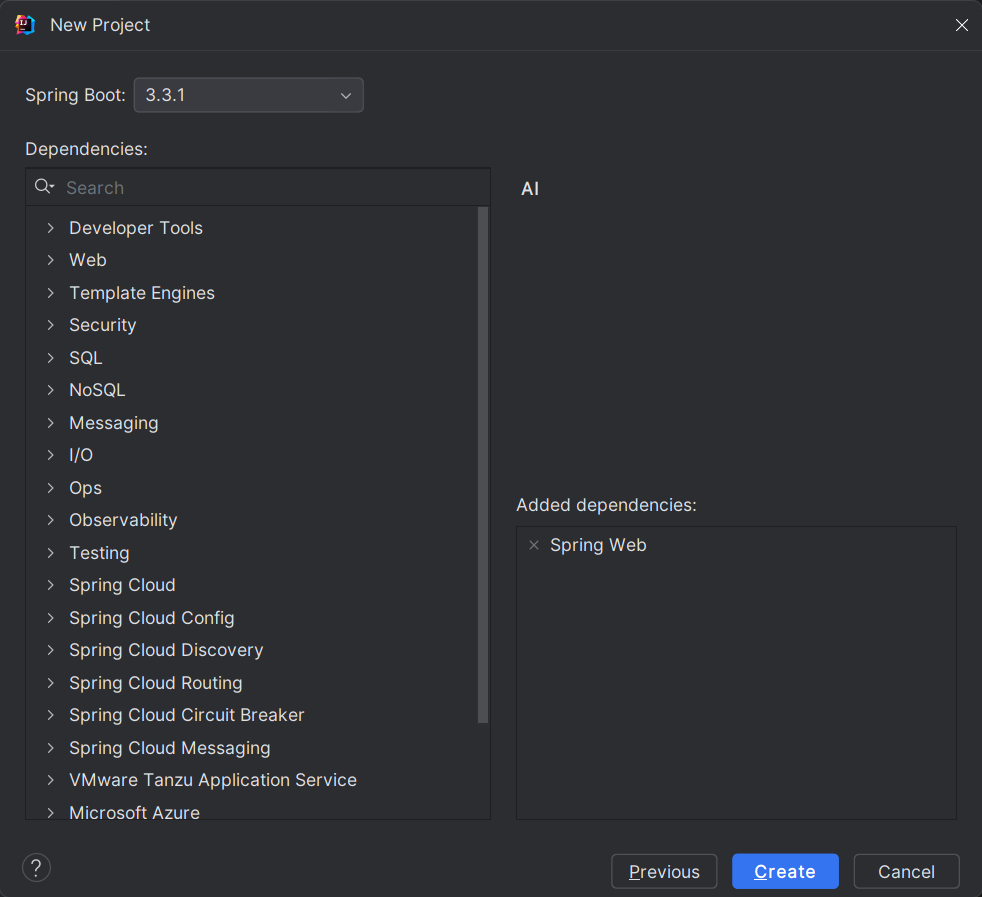Select VMware Tanzu Application Service item

pos(212,780)
